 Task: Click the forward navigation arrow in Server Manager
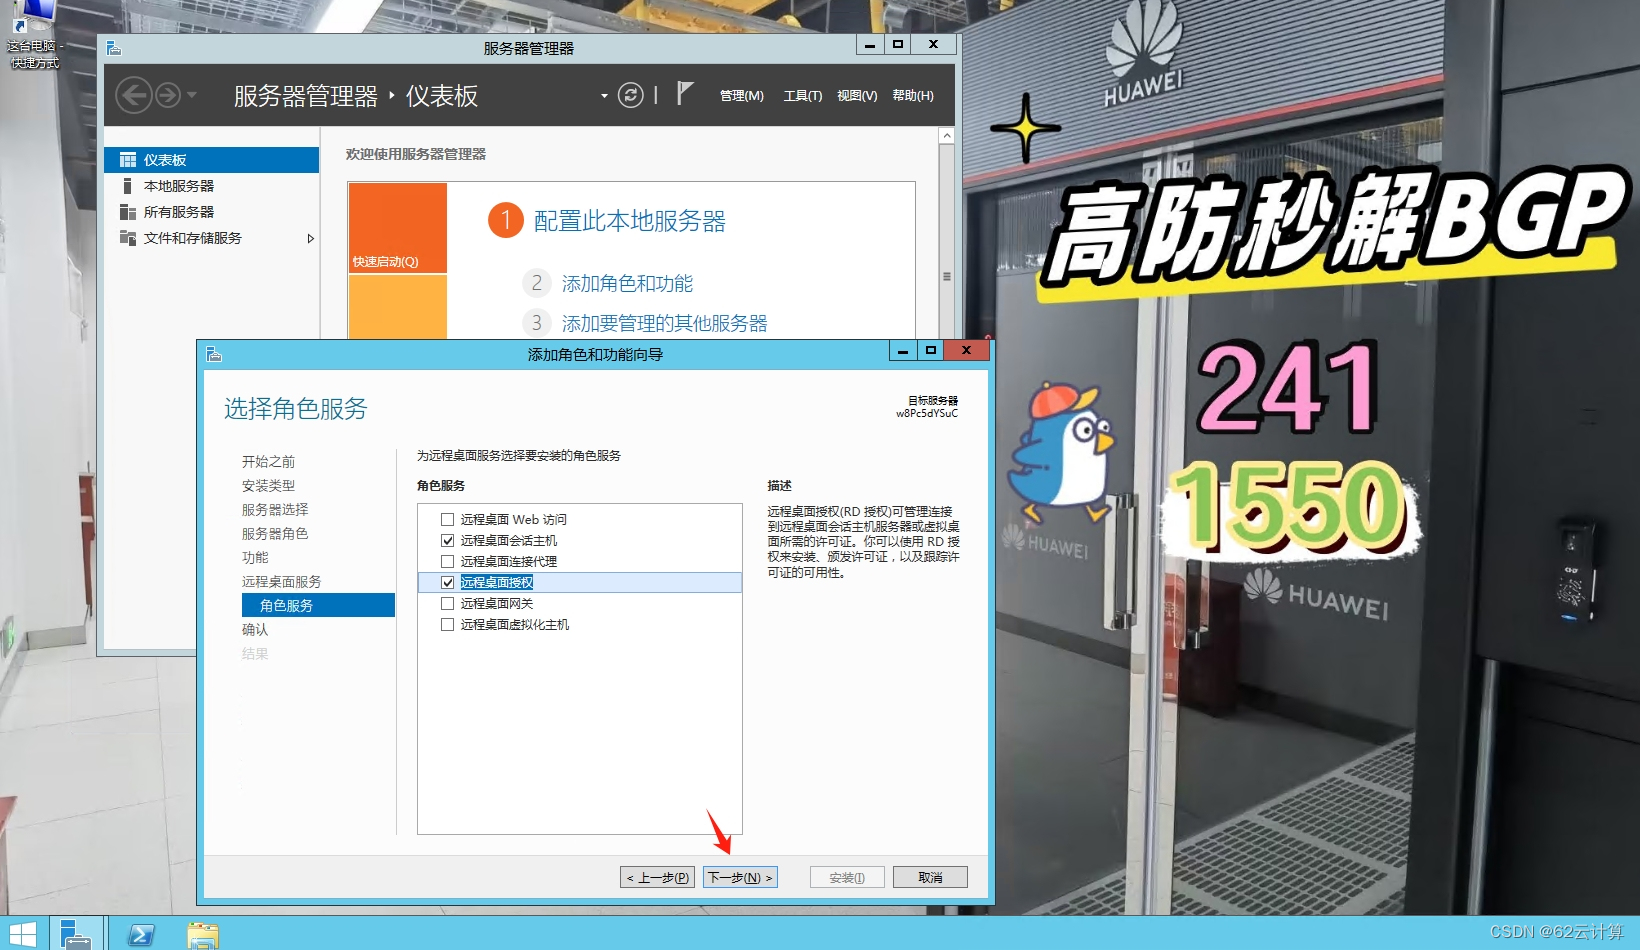168,95
